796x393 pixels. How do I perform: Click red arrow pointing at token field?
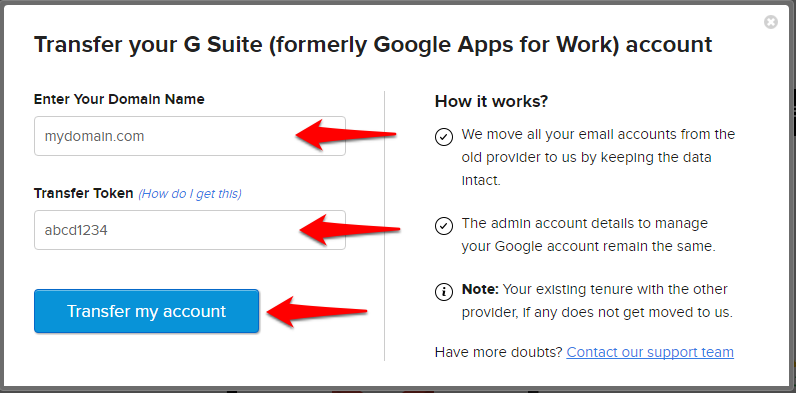[349, 230]
